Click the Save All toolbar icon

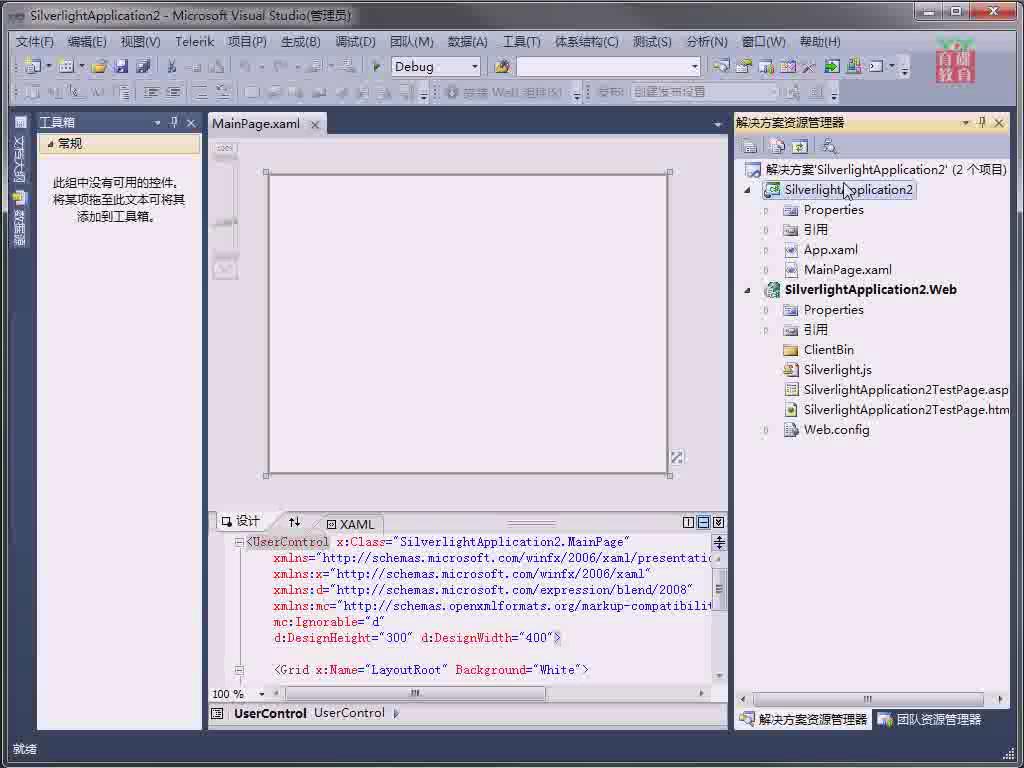click(x=143, y=66)
